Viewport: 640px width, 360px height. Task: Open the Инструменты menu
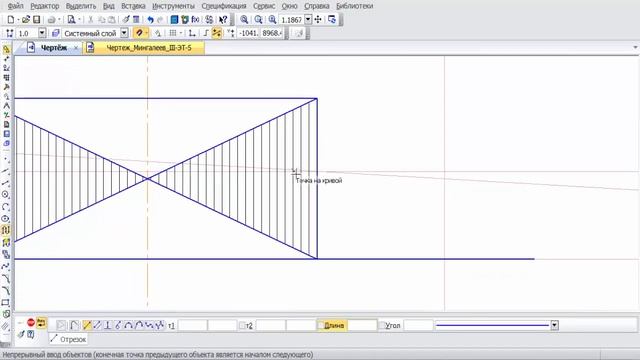[173, 6]
